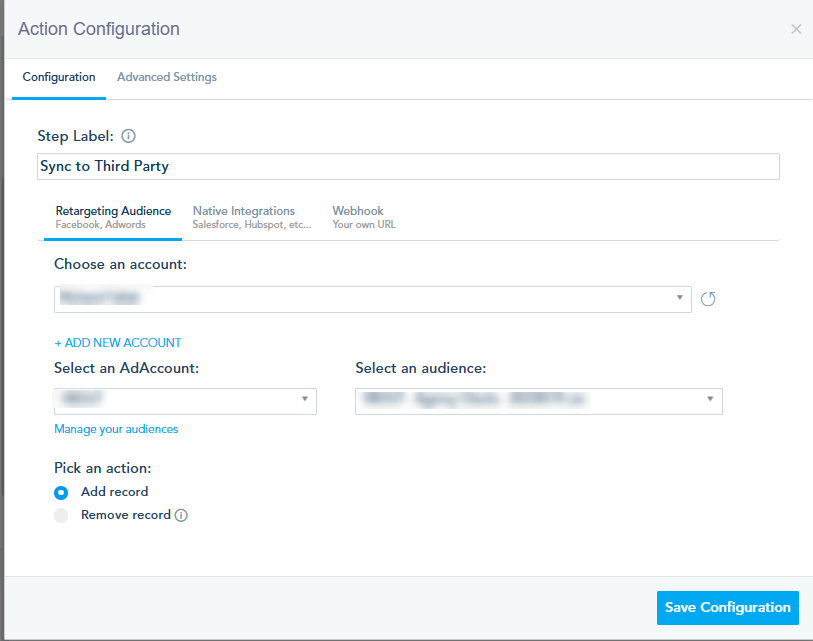This screenshot has width=813, height=641.
Task: Click info icon beside Remove record
Action: click(181, 515)
